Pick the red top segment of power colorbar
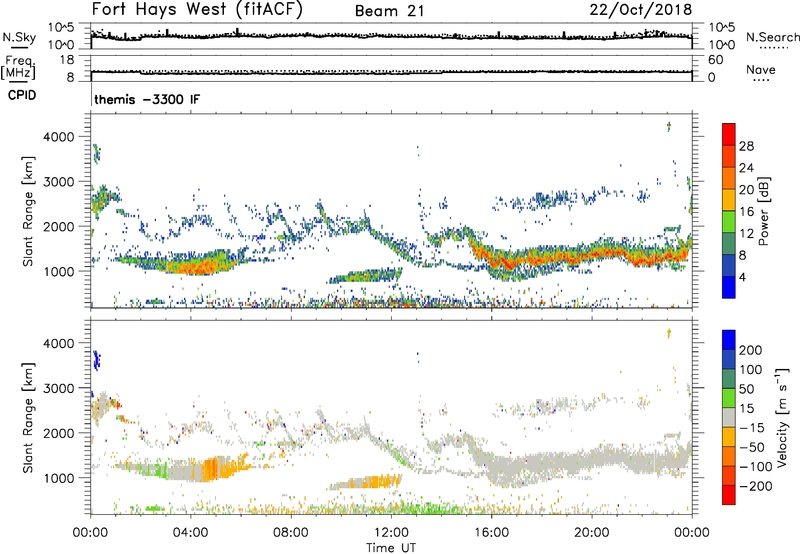This screenshot has width=800, height=554. (729, 135)
